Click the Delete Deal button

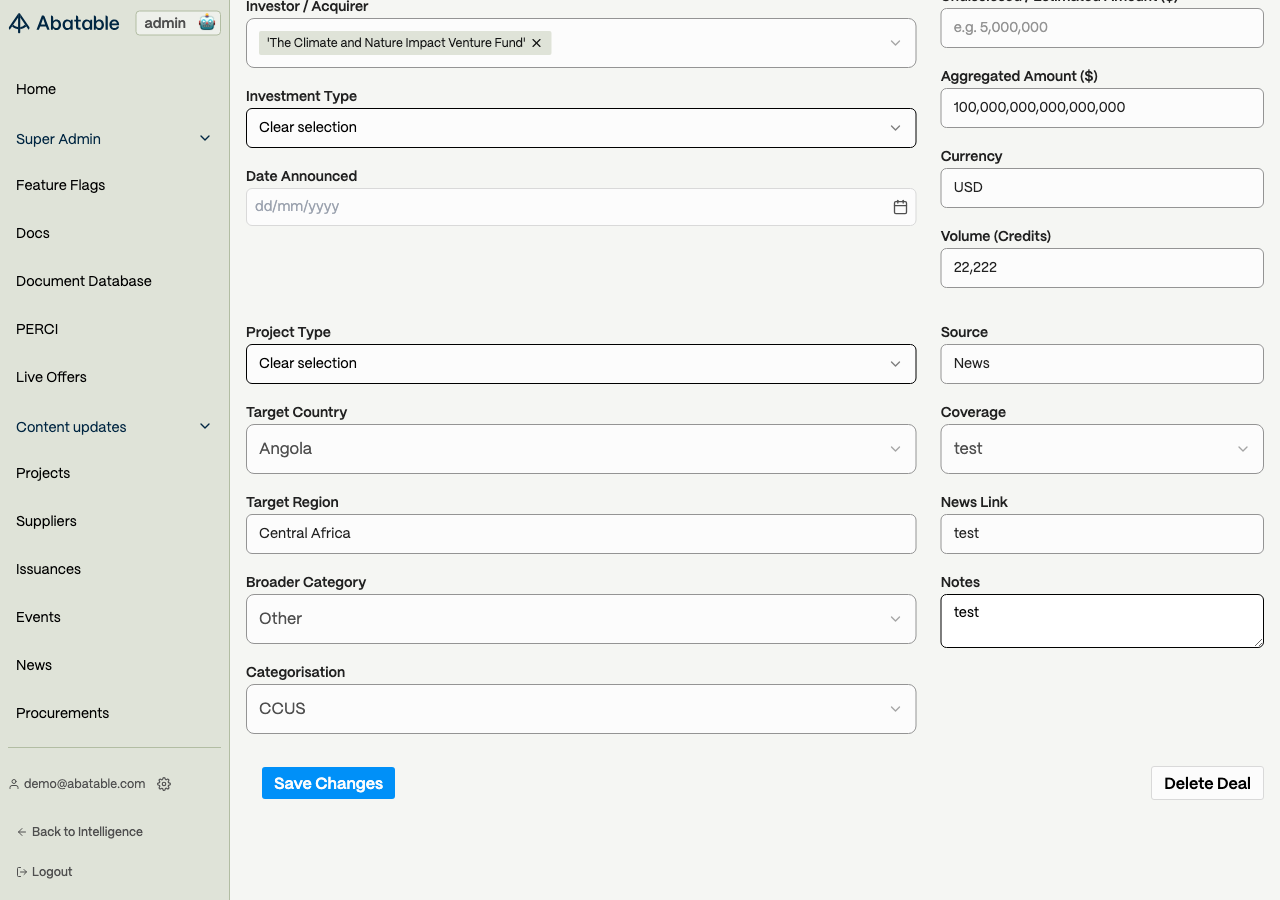(x=1207, y=783)
